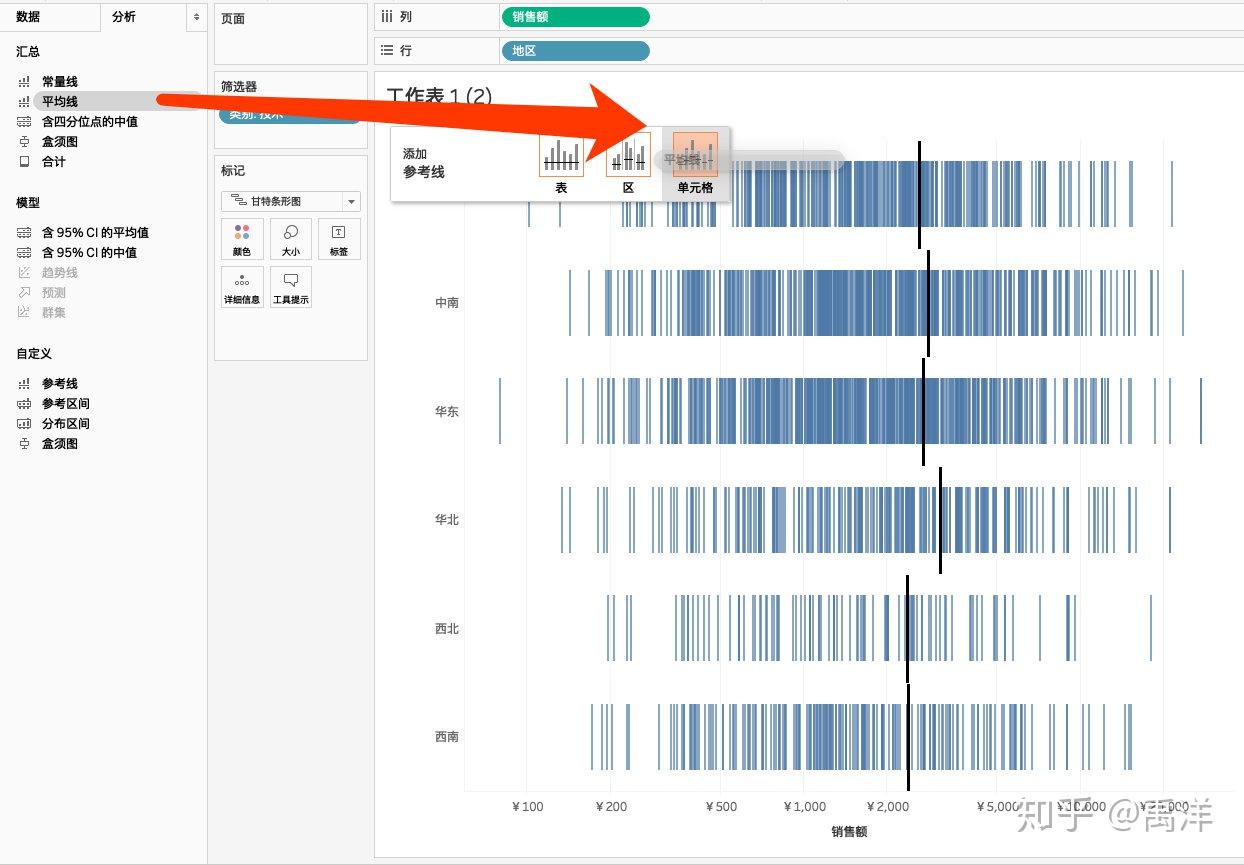Drop the reference line on the 表 scope icon
The image size is (1244, 865).
pos(560,155)
